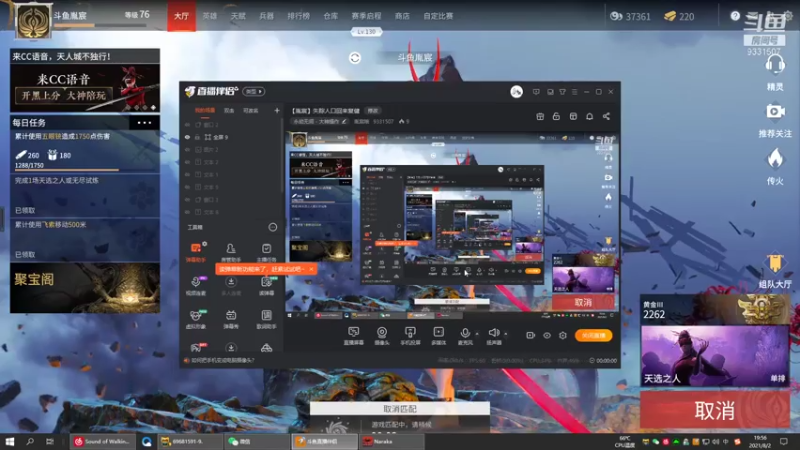Open the 商店 shop tab
The height and width of the screenshot is (450, 800).
coord(402,16)
